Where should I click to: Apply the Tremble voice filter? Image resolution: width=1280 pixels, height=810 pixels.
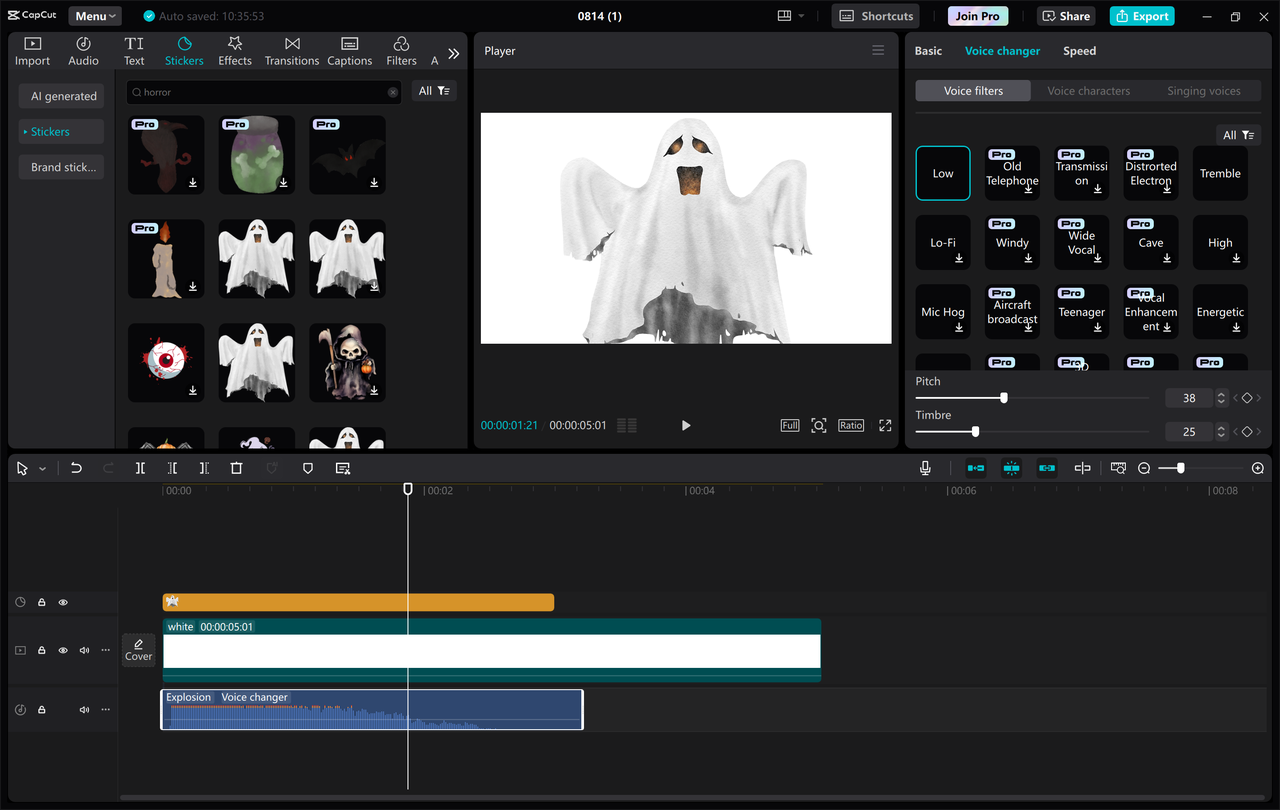(1219, 173)
